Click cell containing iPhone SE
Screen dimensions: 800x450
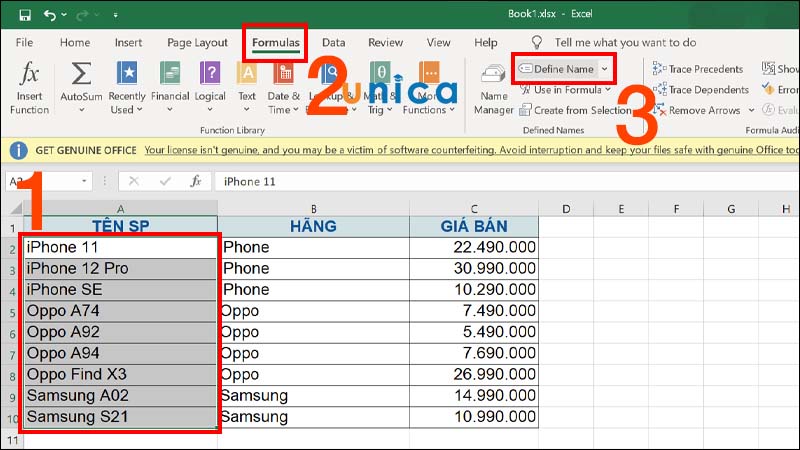point(120,290)
